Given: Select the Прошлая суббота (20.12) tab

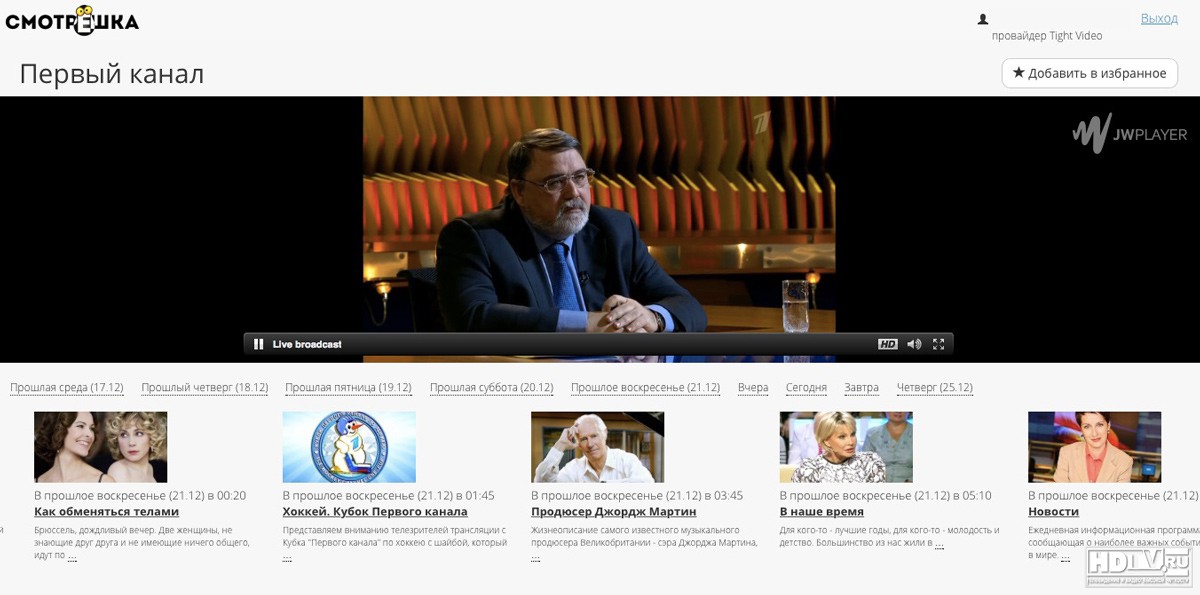Looking at the screenshot, I should tap(491, 388).
